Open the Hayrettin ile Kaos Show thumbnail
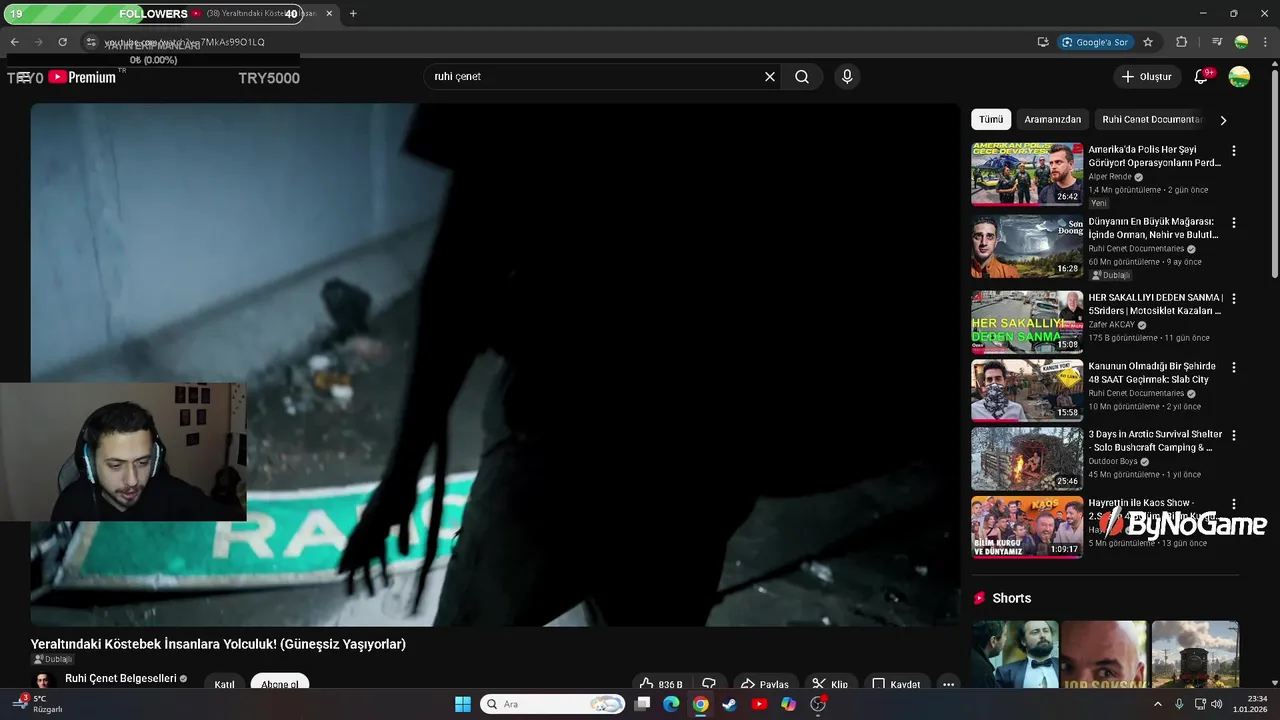The image size is (1280, 720). (1027, 527)
